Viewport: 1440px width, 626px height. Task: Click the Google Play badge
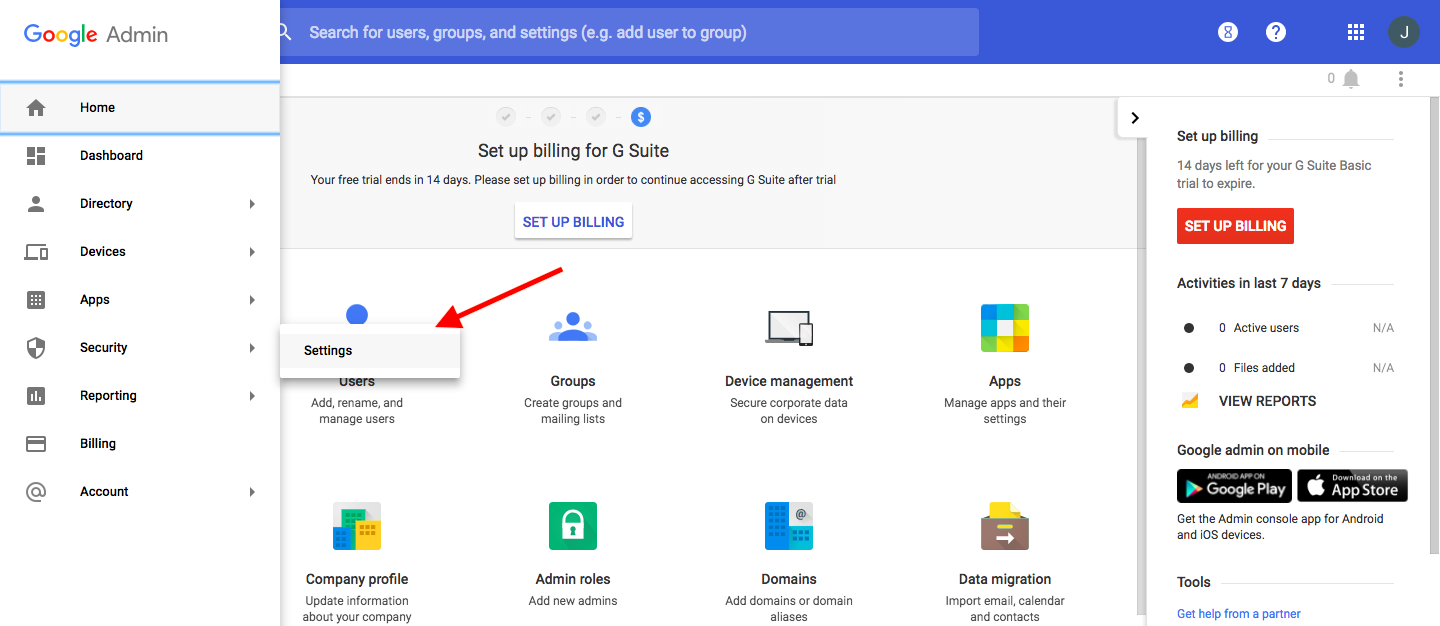[x=1234, y=485]
